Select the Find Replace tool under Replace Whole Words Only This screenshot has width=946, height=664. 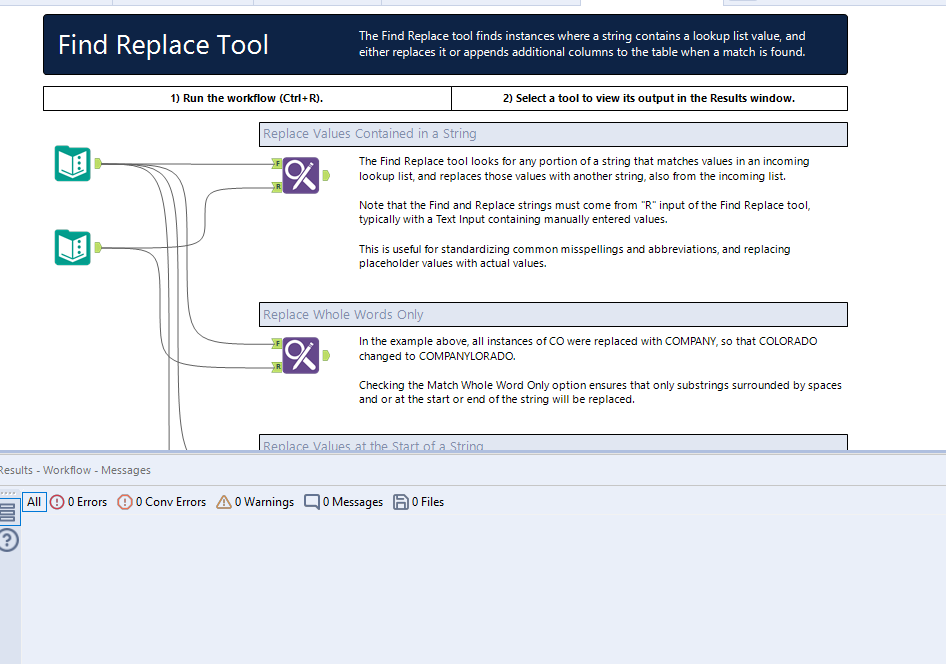pos(299,355)
